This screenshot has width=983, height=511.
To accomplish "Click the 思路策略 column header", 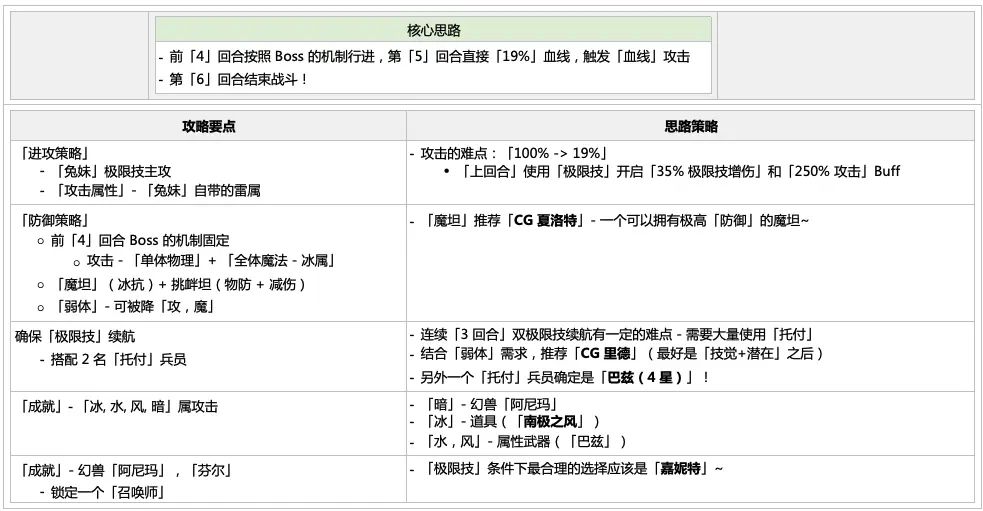I will [691, 126].
